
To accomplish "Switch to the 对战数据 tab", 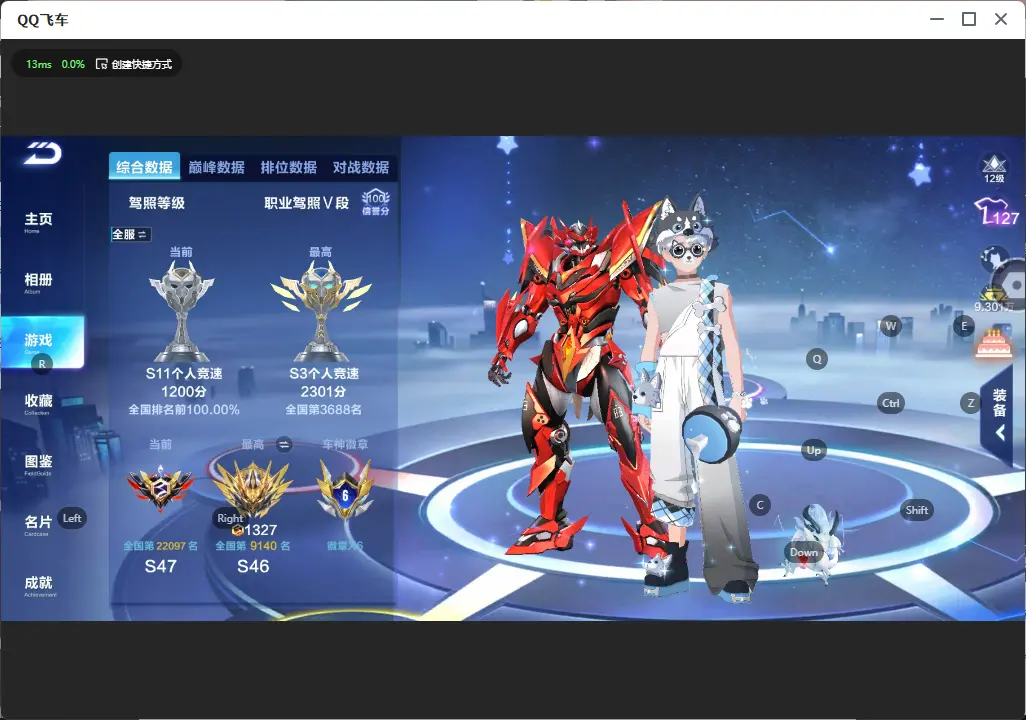I will click(361, 167).
